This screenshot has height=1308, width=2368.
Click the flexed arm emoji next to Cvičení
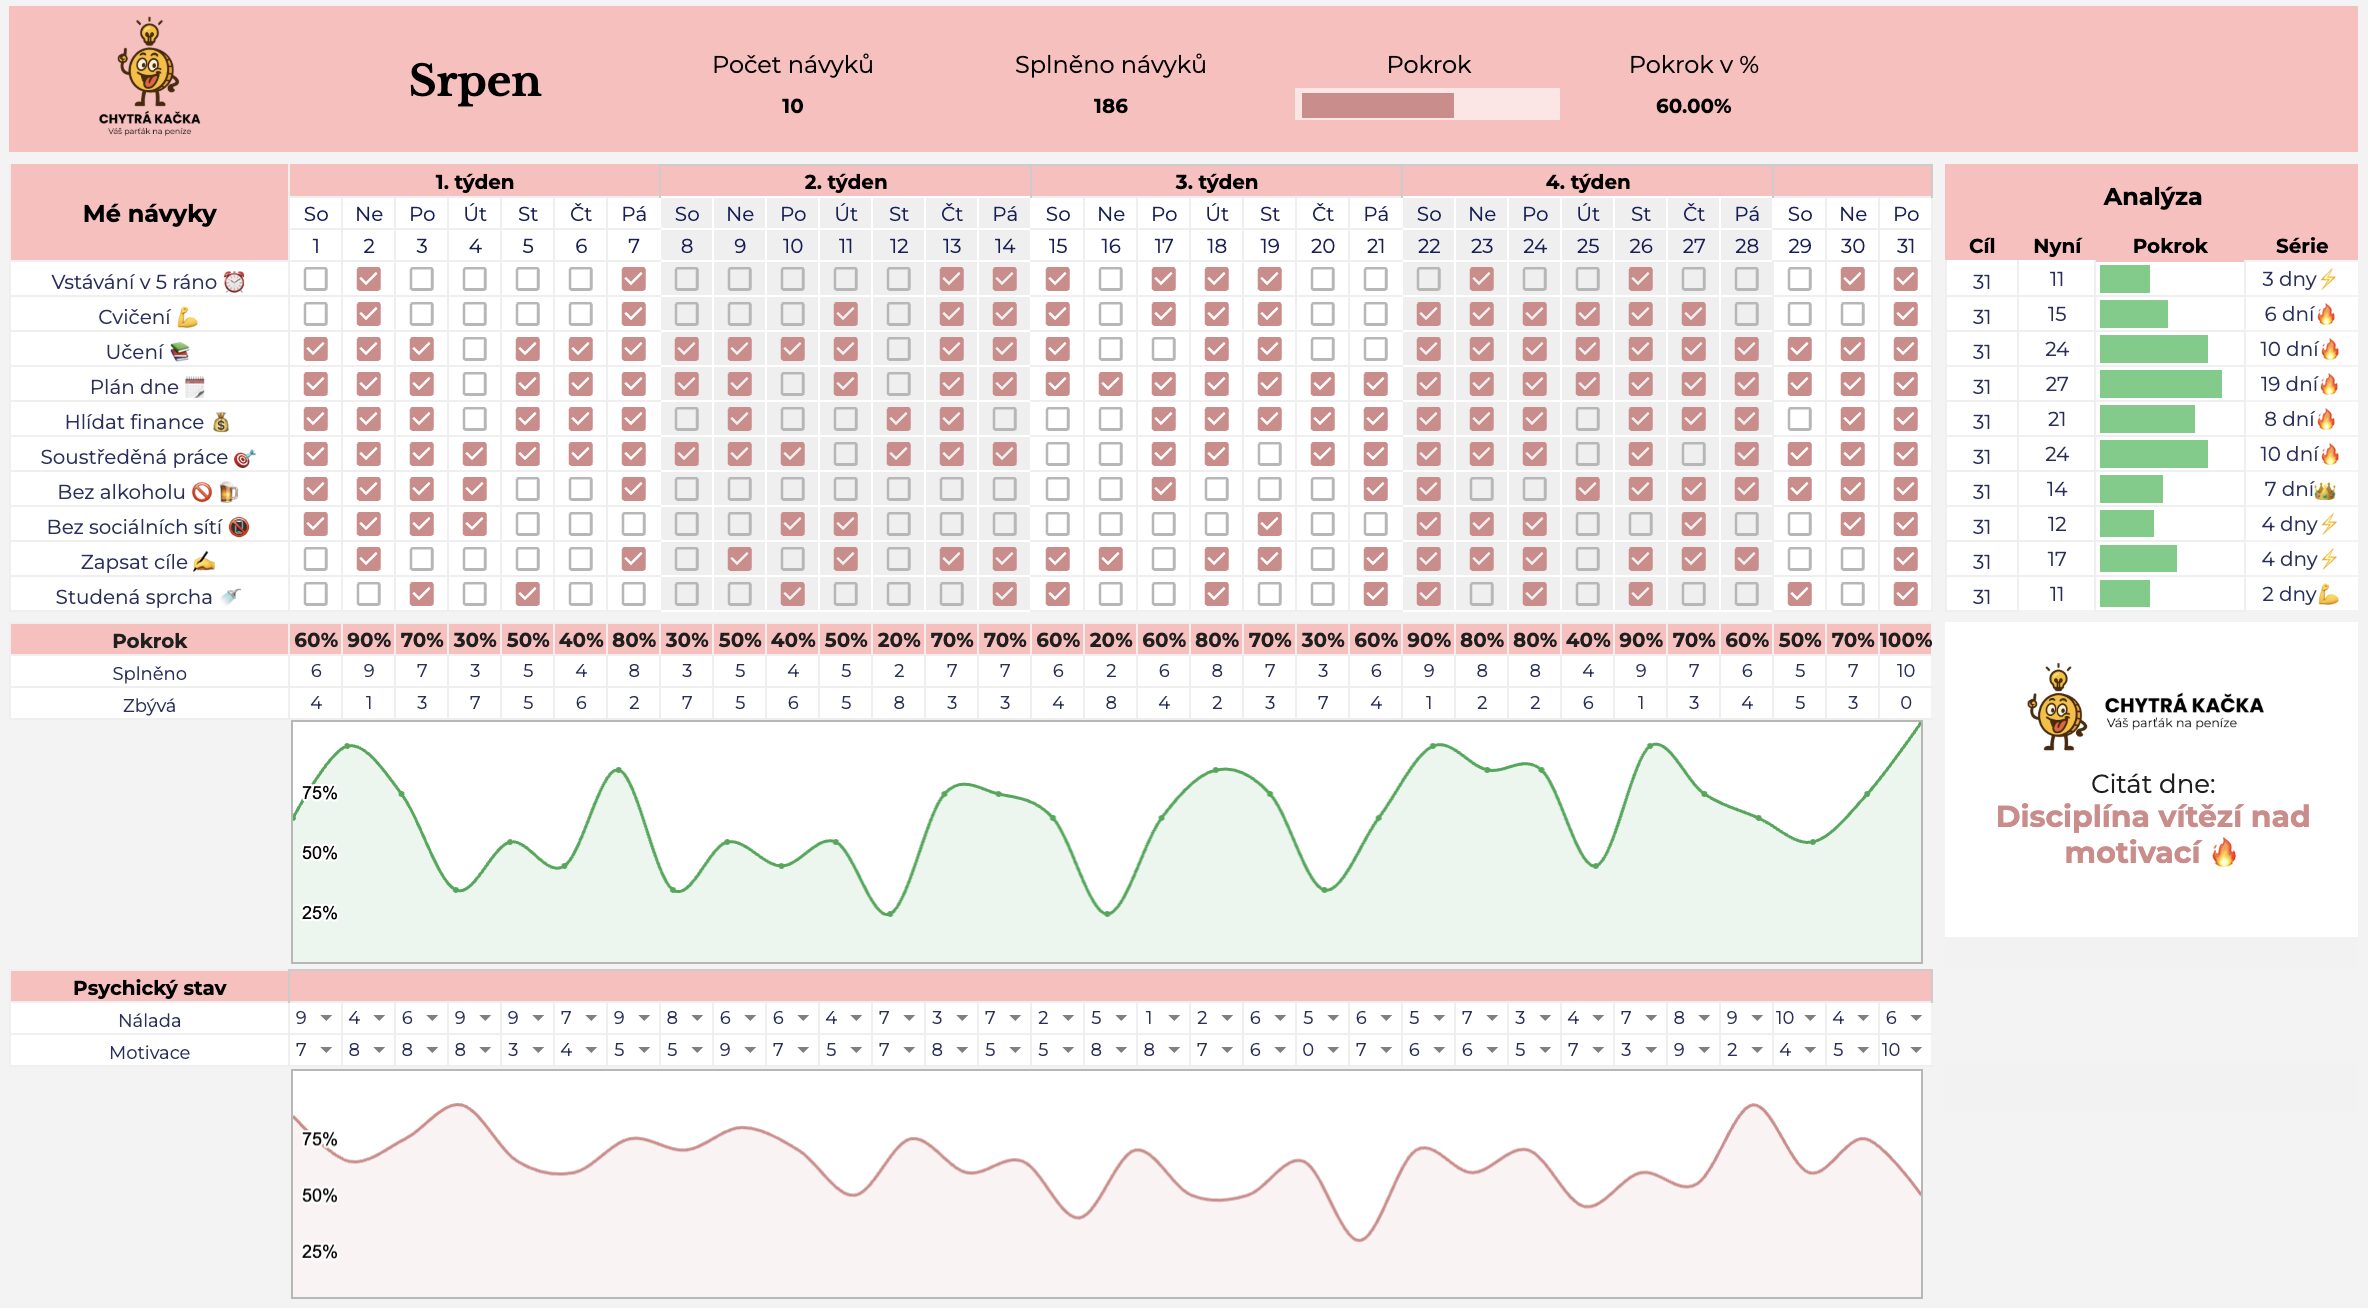click(187, 318)
